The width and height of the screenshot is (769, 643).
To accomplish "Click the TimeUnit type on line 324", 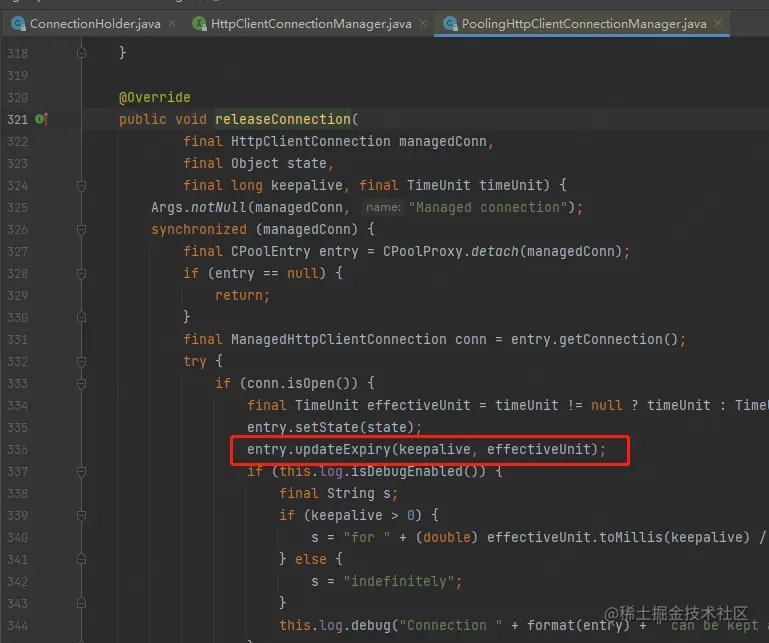I will (x=438, y=185).
